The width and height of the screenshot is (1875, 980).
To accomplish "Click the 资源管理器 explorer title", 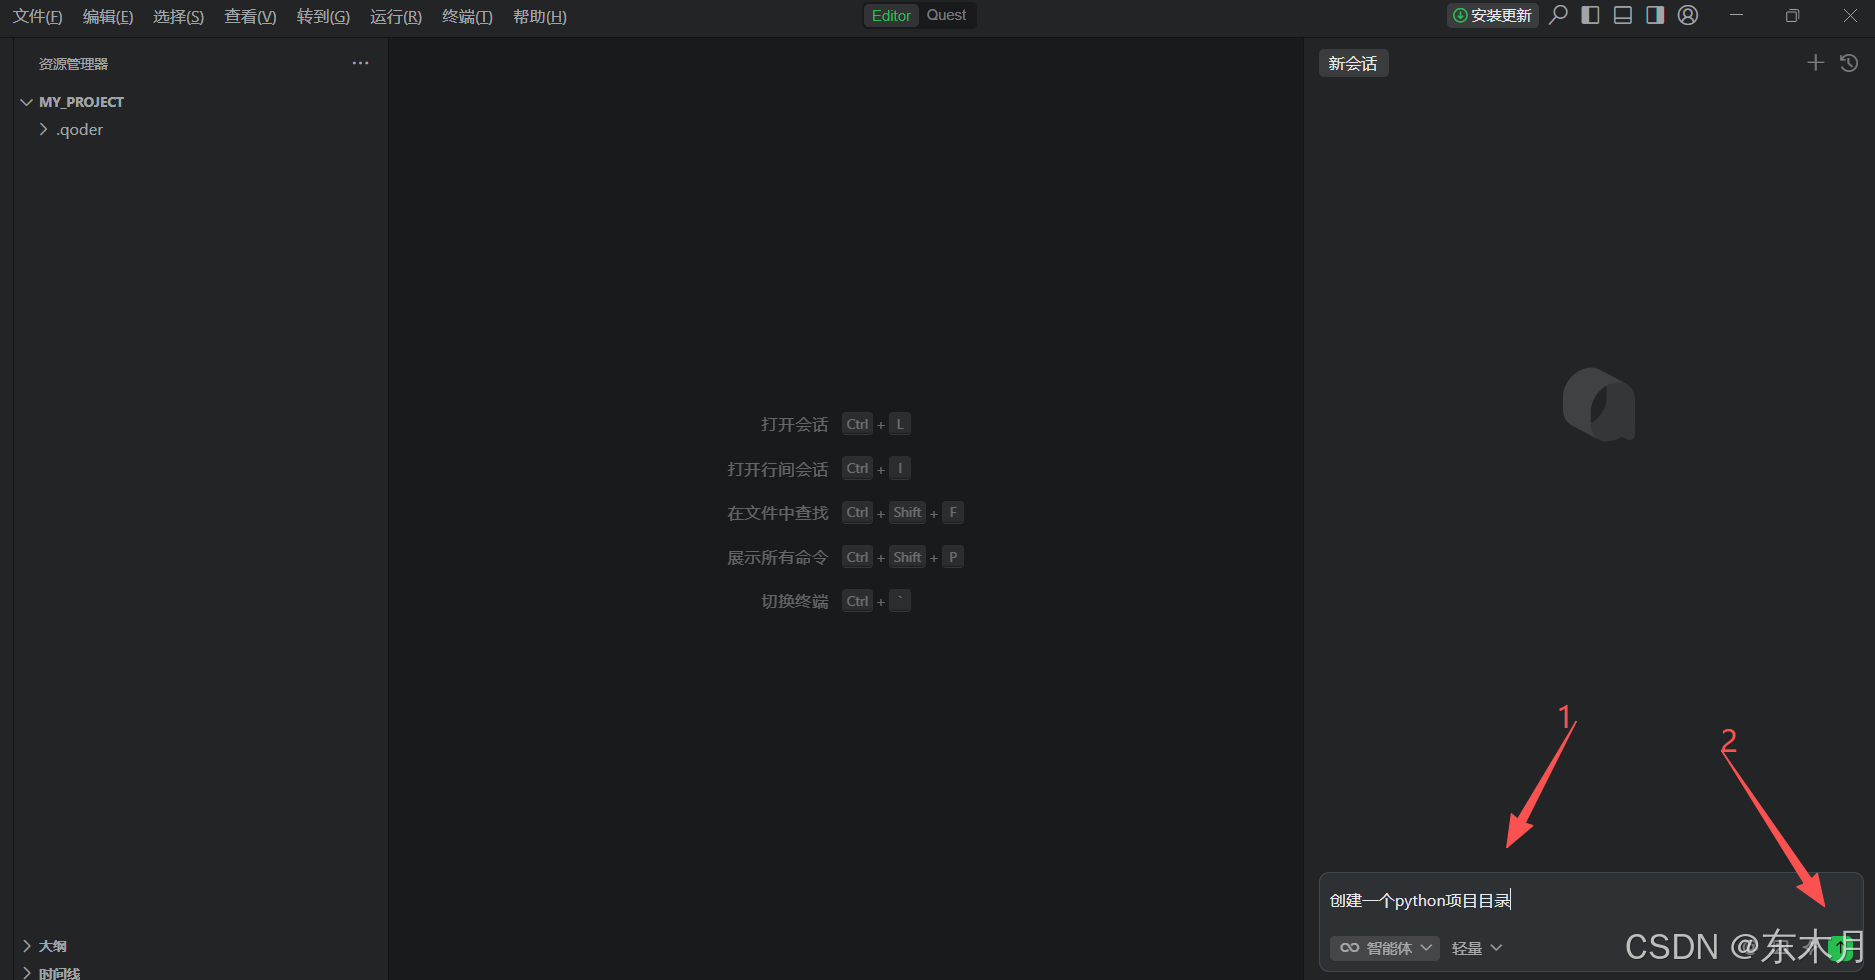I will coord(73,64).
